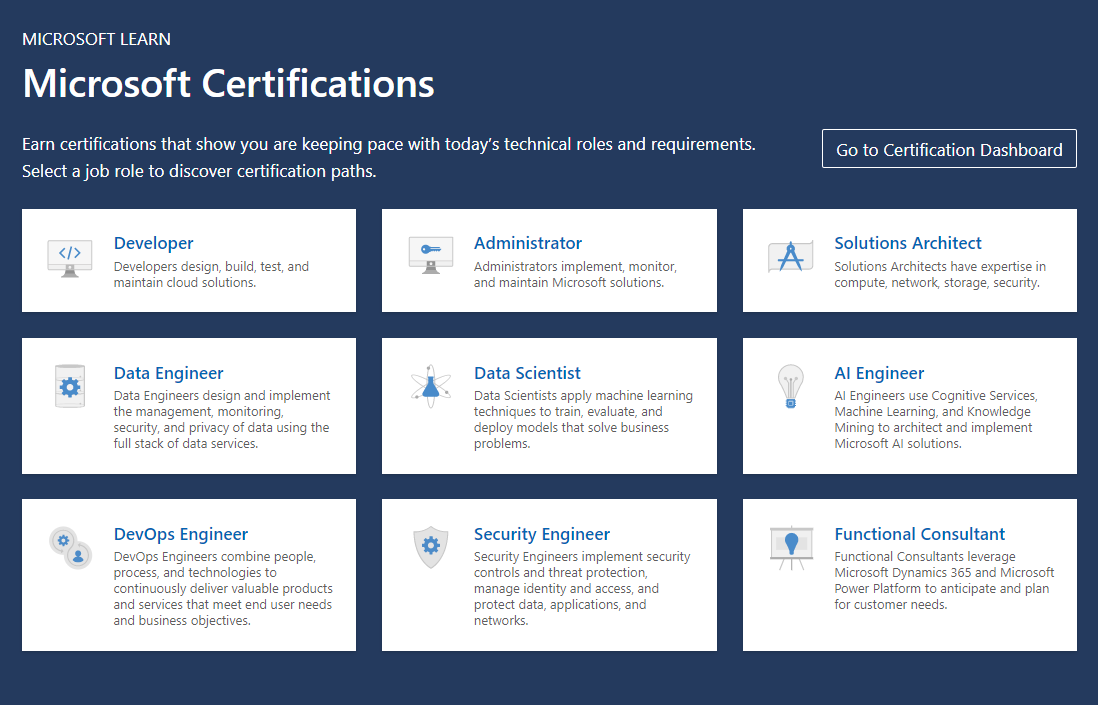Click 'Earn certifications that show' intro text
This screenshot has height=705, width=1098.
click(389, 144)
